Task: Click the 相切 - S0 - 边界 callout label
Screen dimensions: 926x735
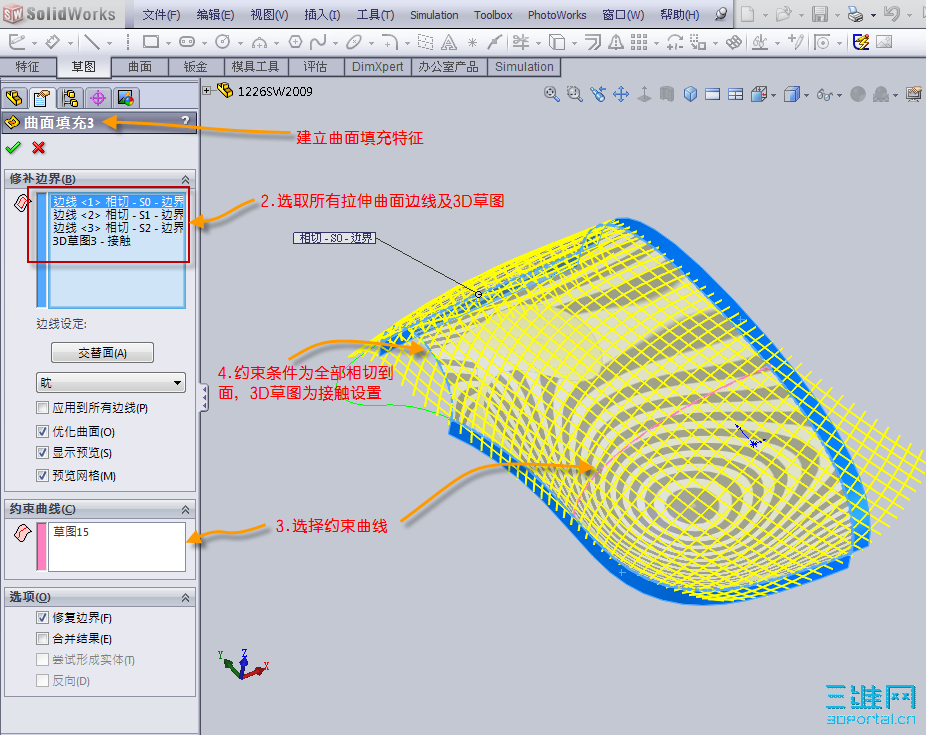Action: tap(335, 238)
